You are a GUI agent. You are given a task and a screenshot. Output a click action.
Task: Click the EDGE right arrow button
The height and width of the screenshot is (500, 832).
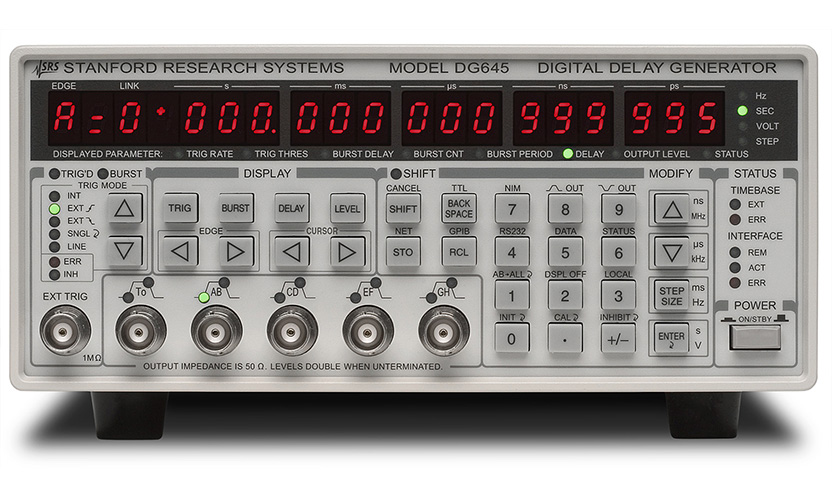[236, 252]
